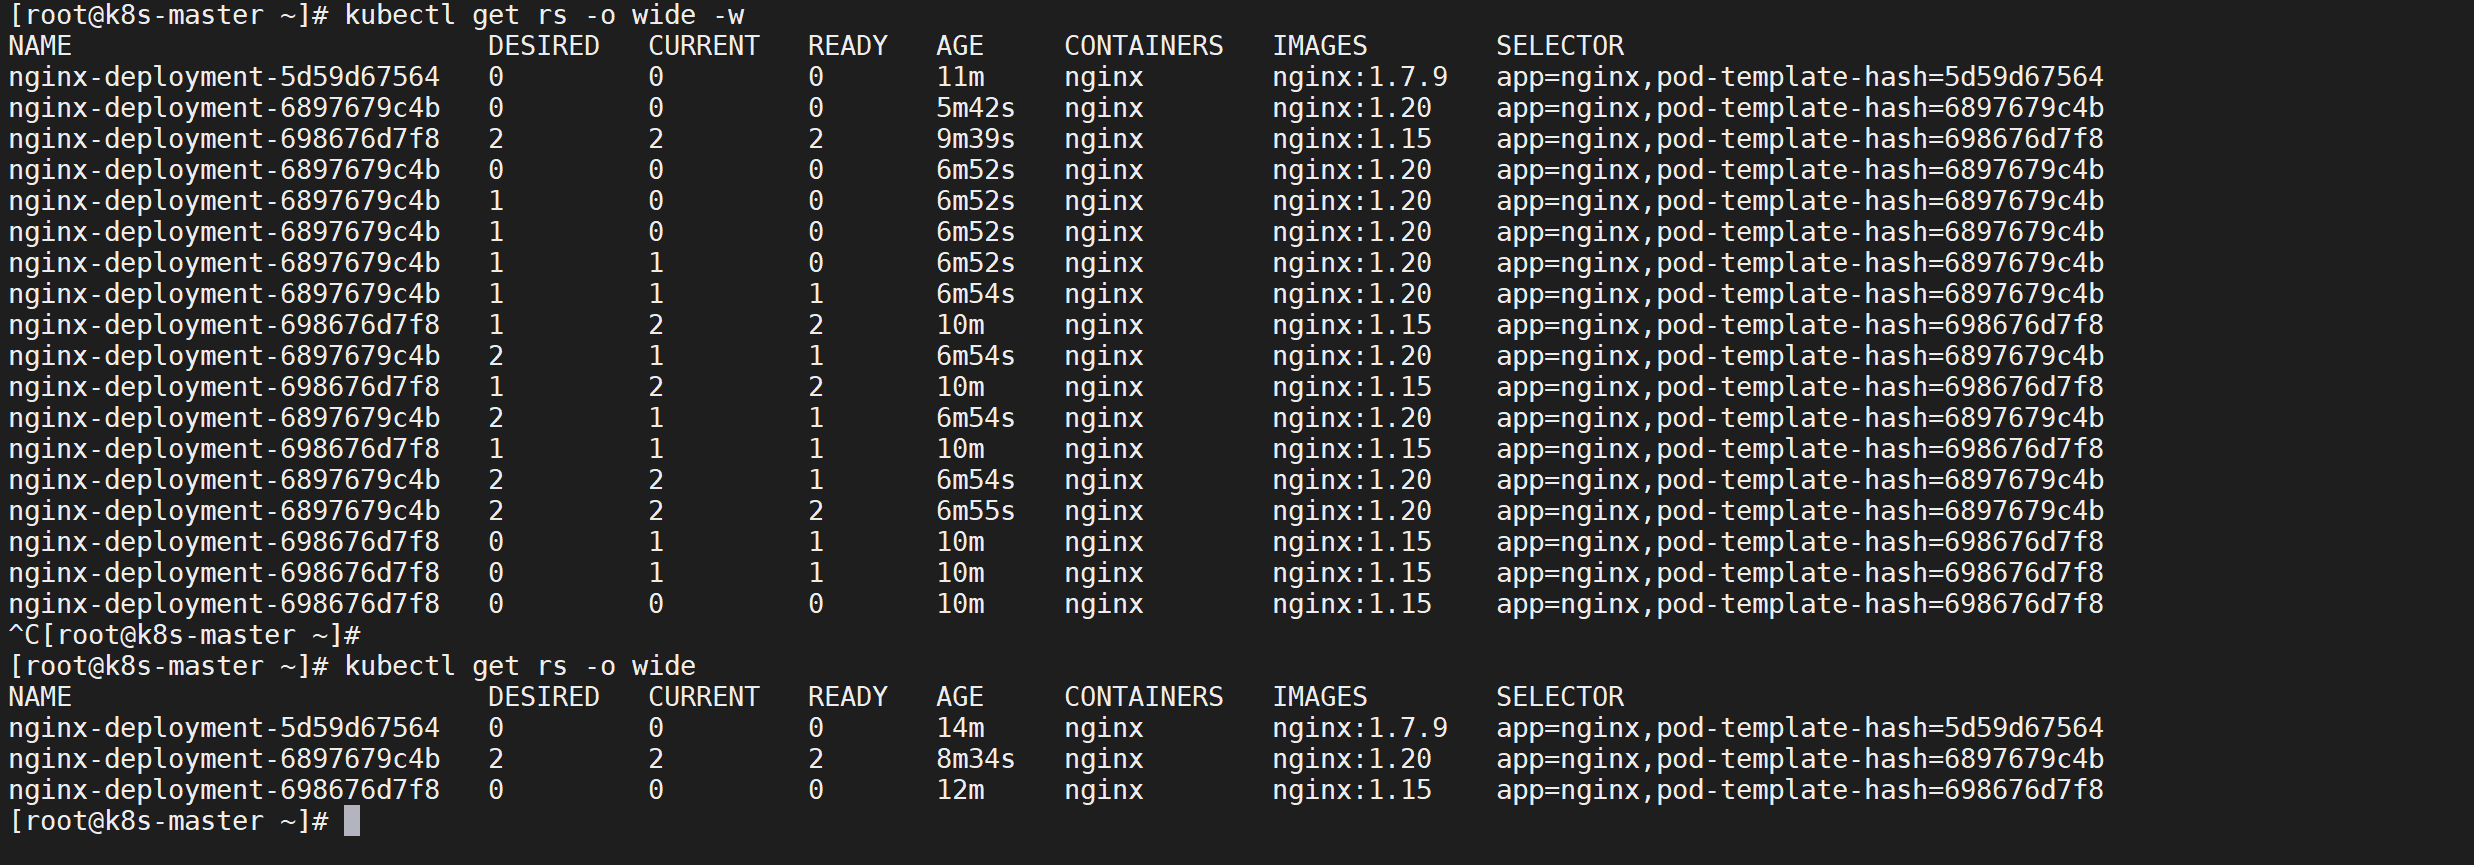Click the NAME header of the first table
This screenshot has height=865, width=2474.
(x=40, y=46)
